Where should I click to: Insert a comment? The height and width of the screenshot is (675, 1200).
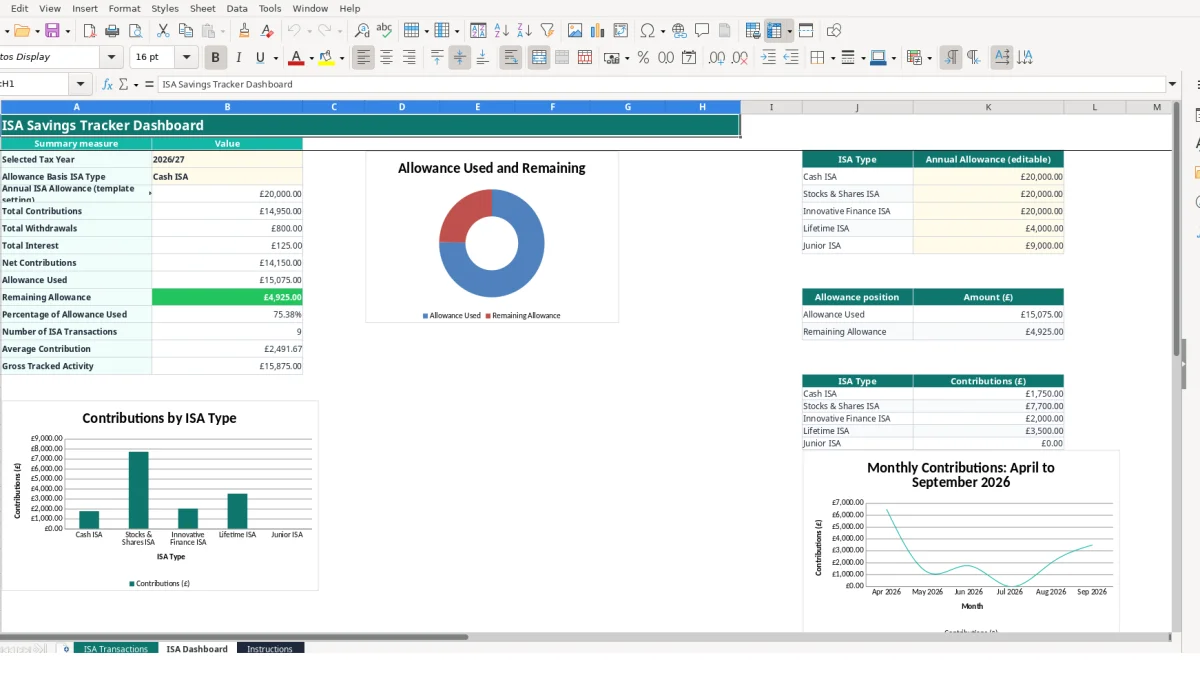[x=702, y=31]
